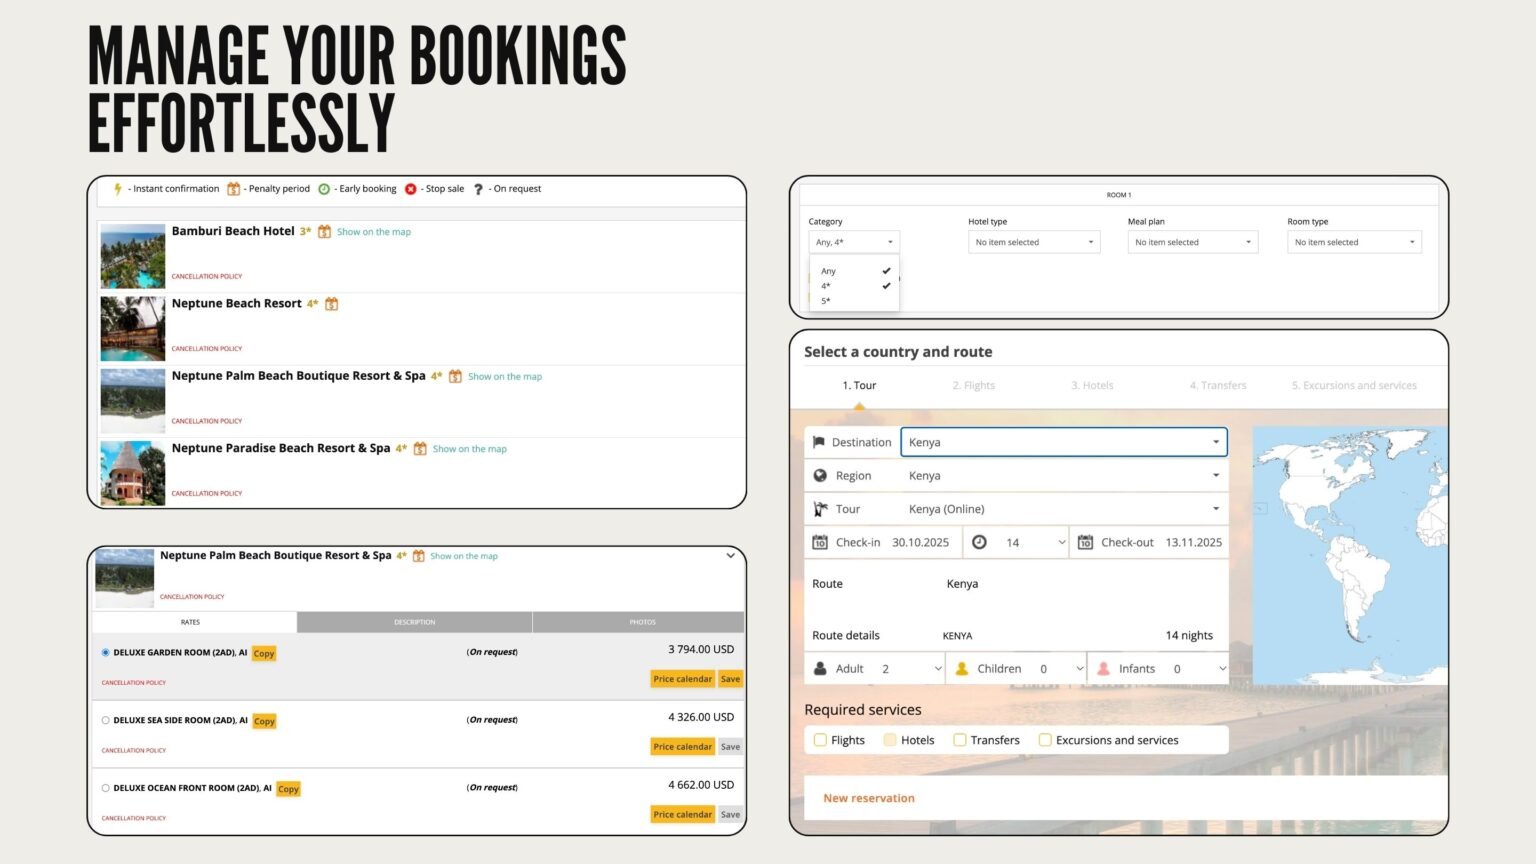Click the Check-out calendar icon
Image resolution: width=1536 pixels, height=864 pixels.
(x=1085, y=542)
